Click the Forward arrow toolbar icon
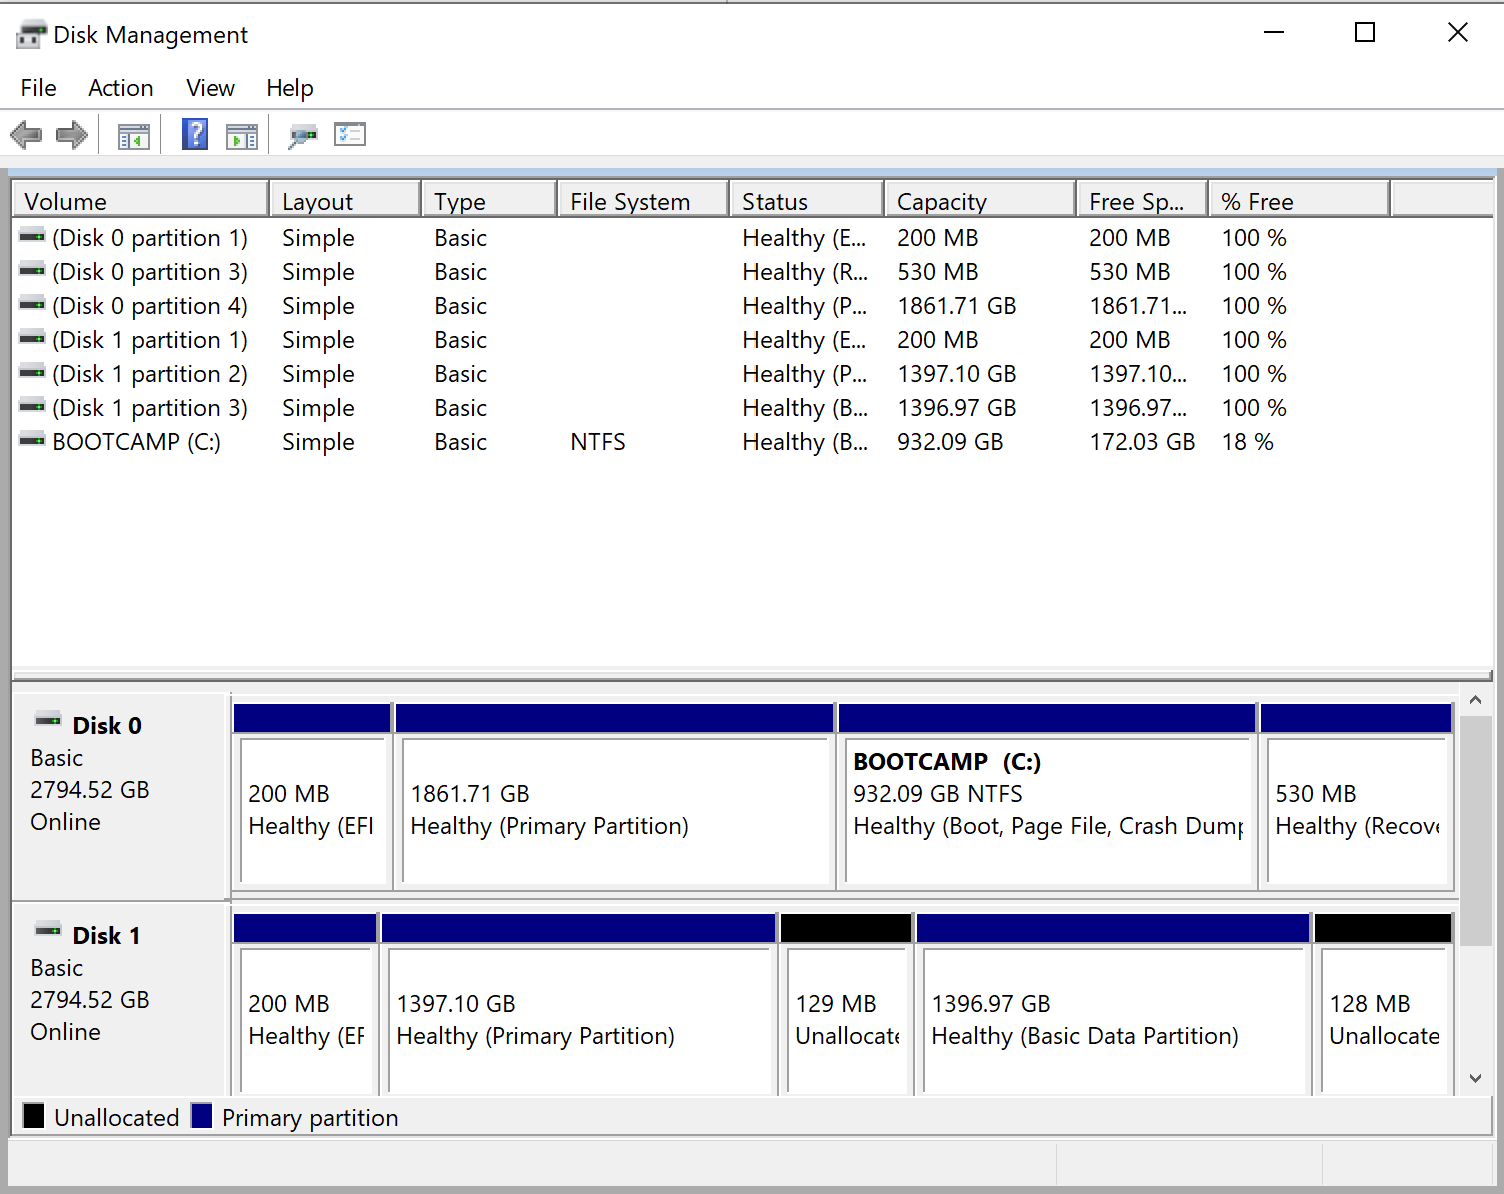Image resolution: width=1504 pixels, height=1194 pixels. (x=72, y=135)
